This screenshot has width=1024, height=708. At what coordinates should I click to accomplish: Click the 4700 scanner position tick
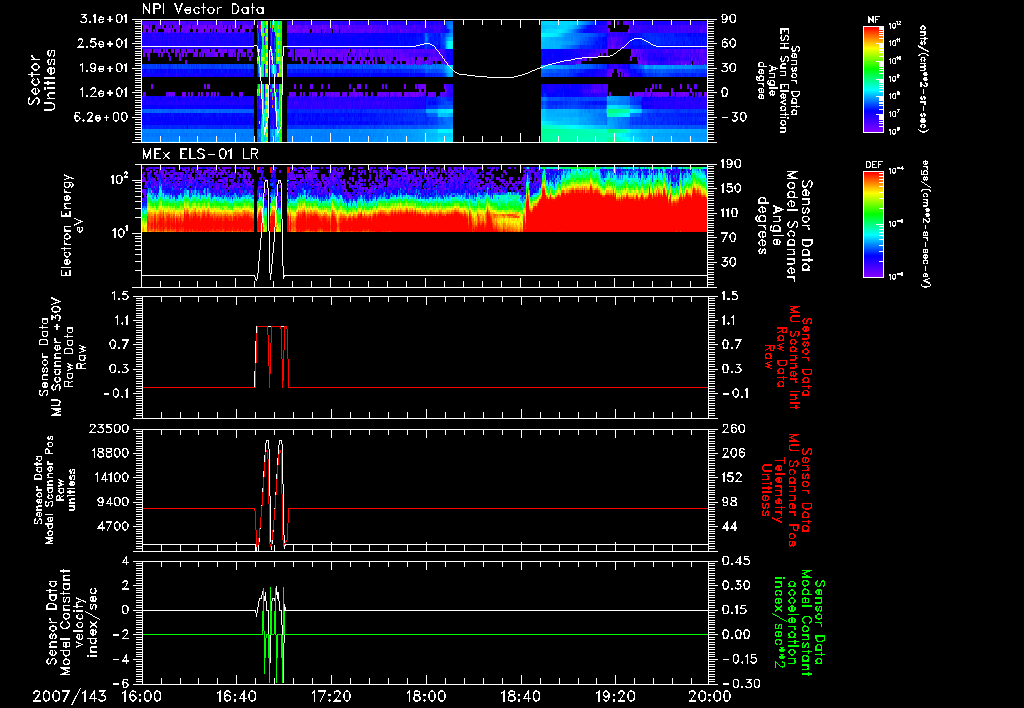click(x=113, y=526)
